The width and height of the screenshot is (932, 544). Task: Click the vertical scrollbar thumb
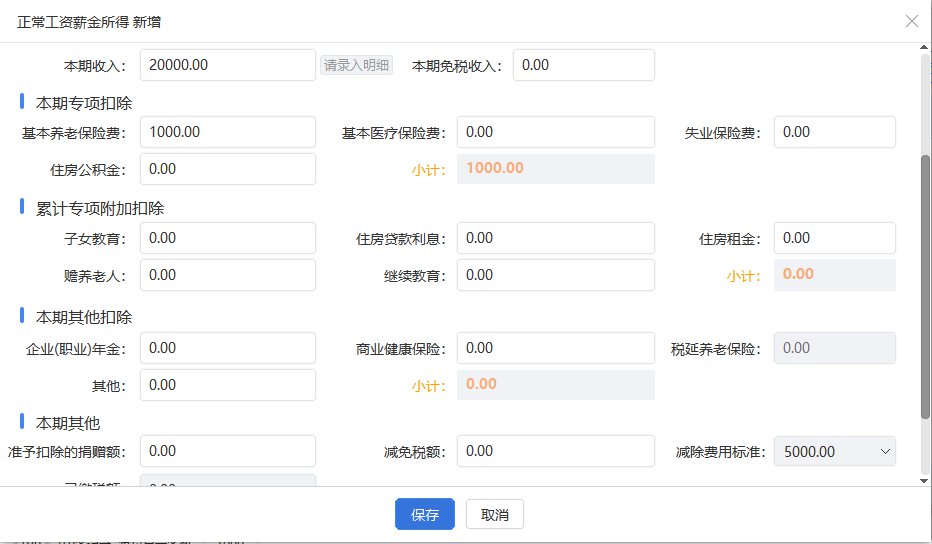click(x=924, y=285)
